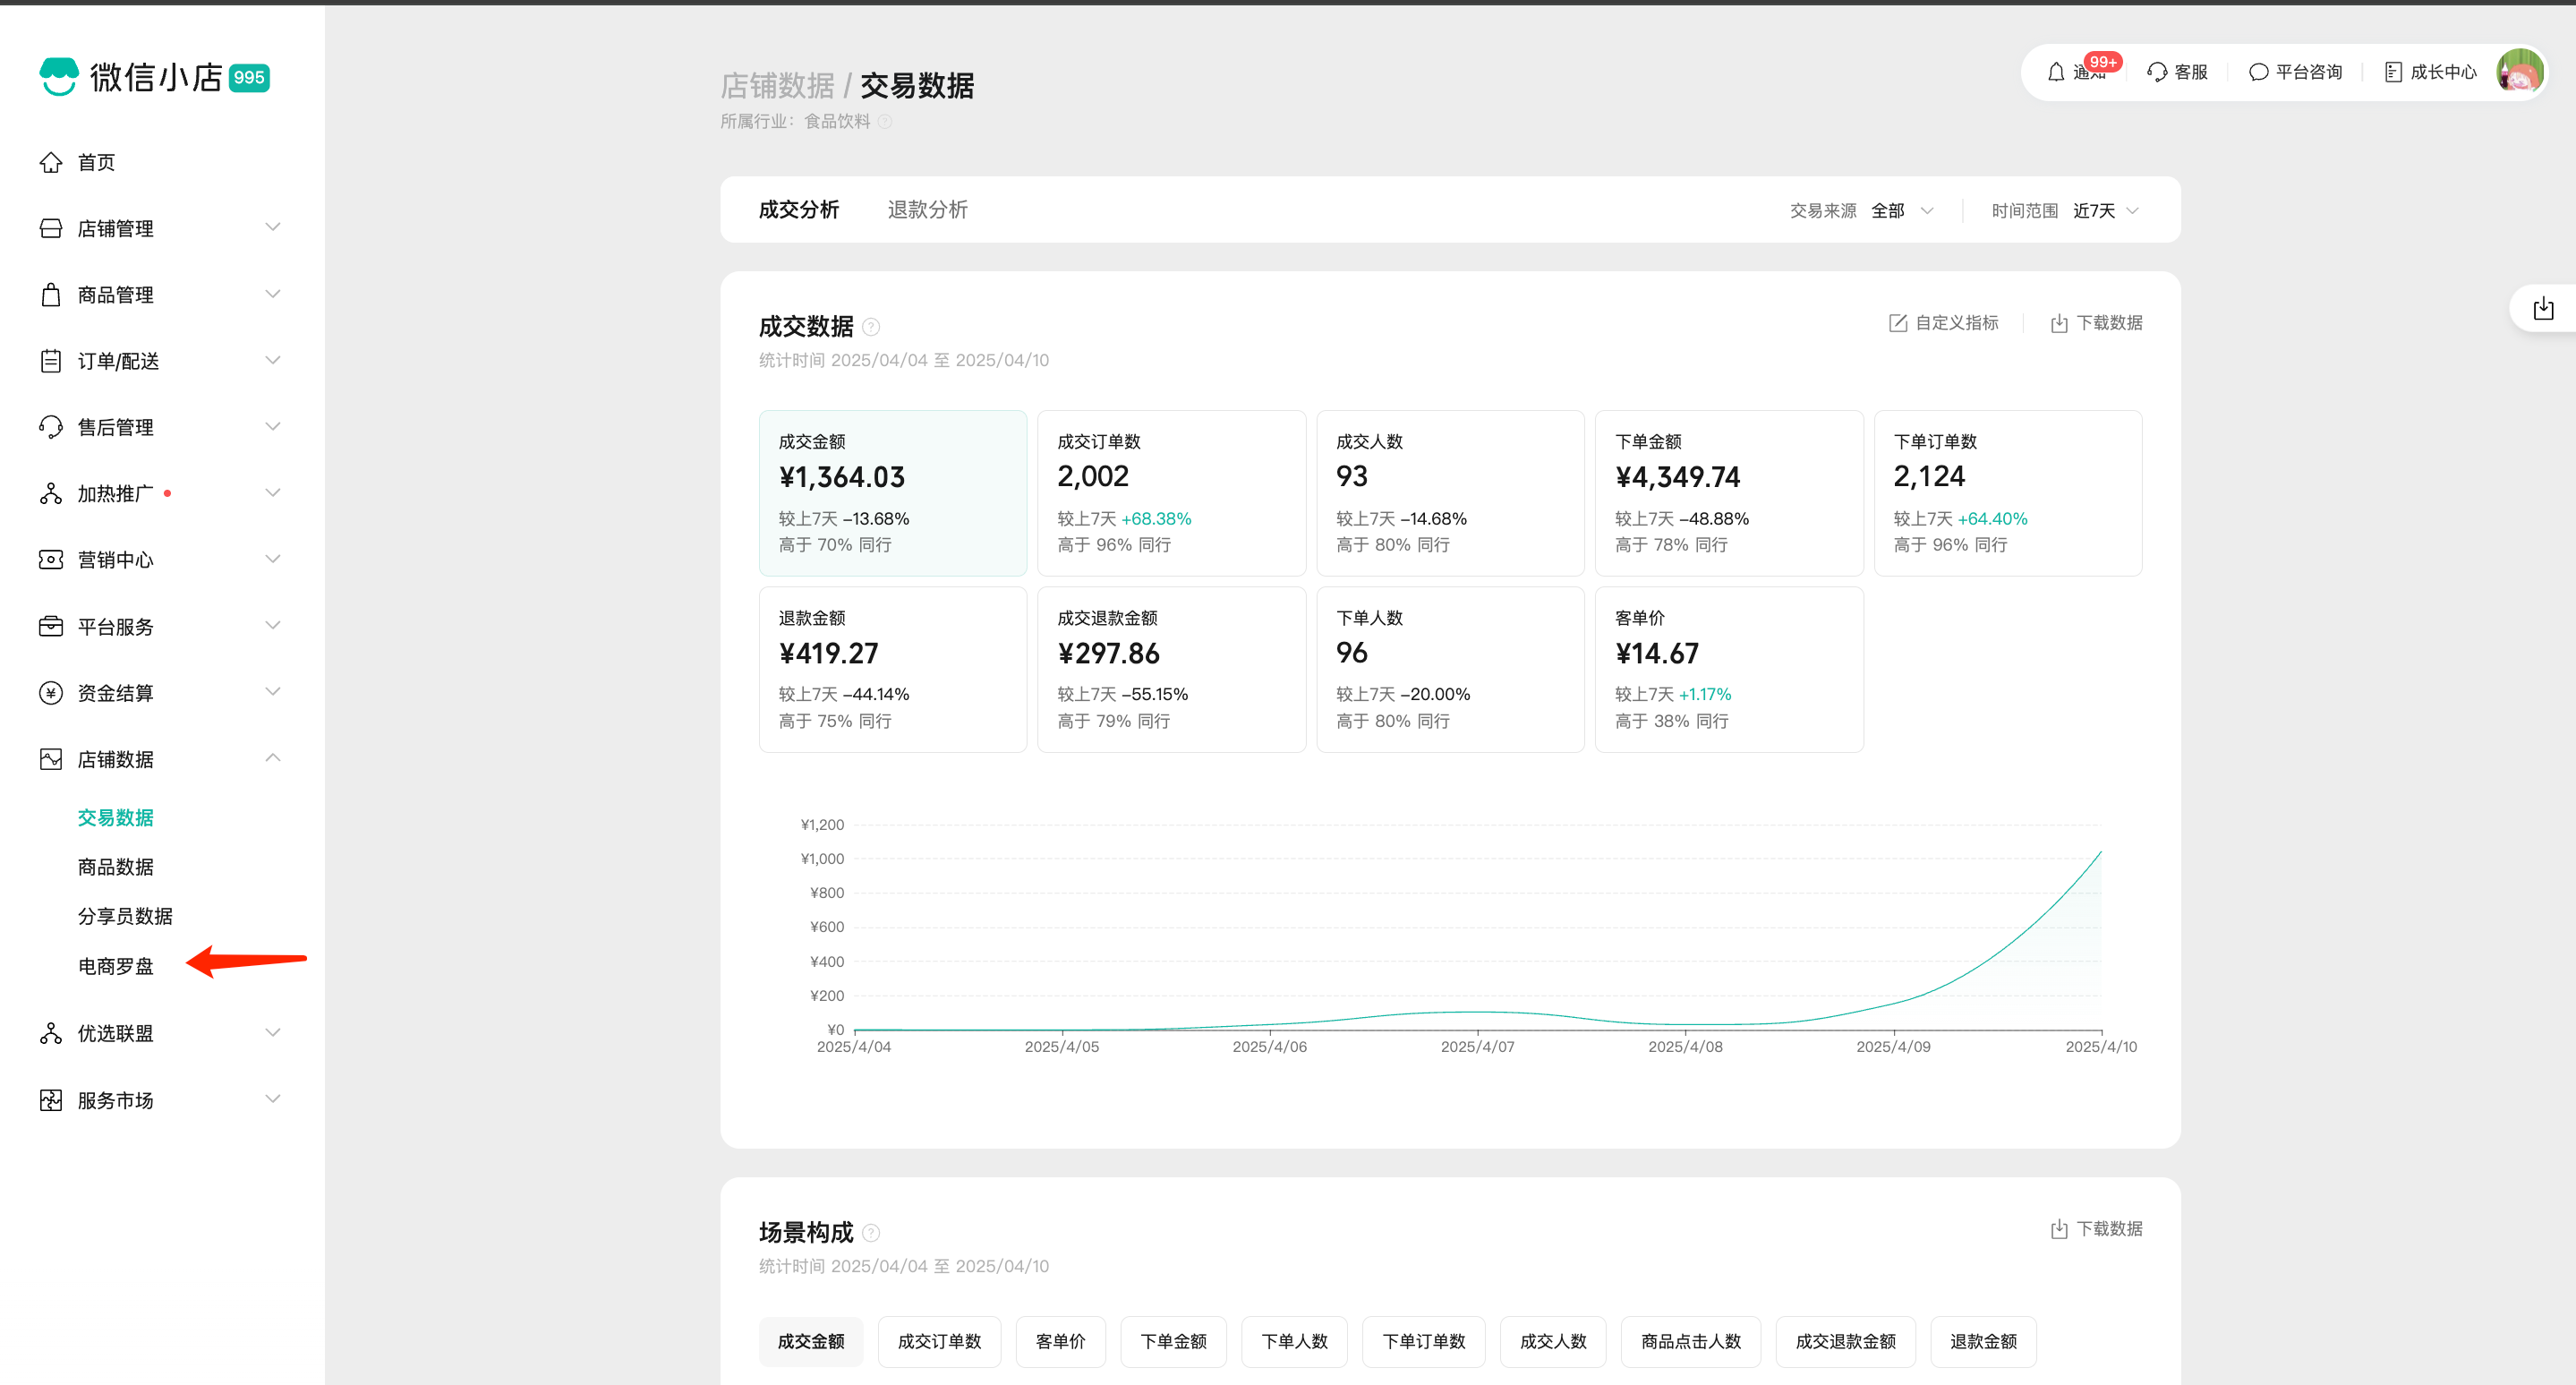Click the help icon beside 场景构成
This screenshot has height=1385, width=2576.
[x=871, y=1233]
